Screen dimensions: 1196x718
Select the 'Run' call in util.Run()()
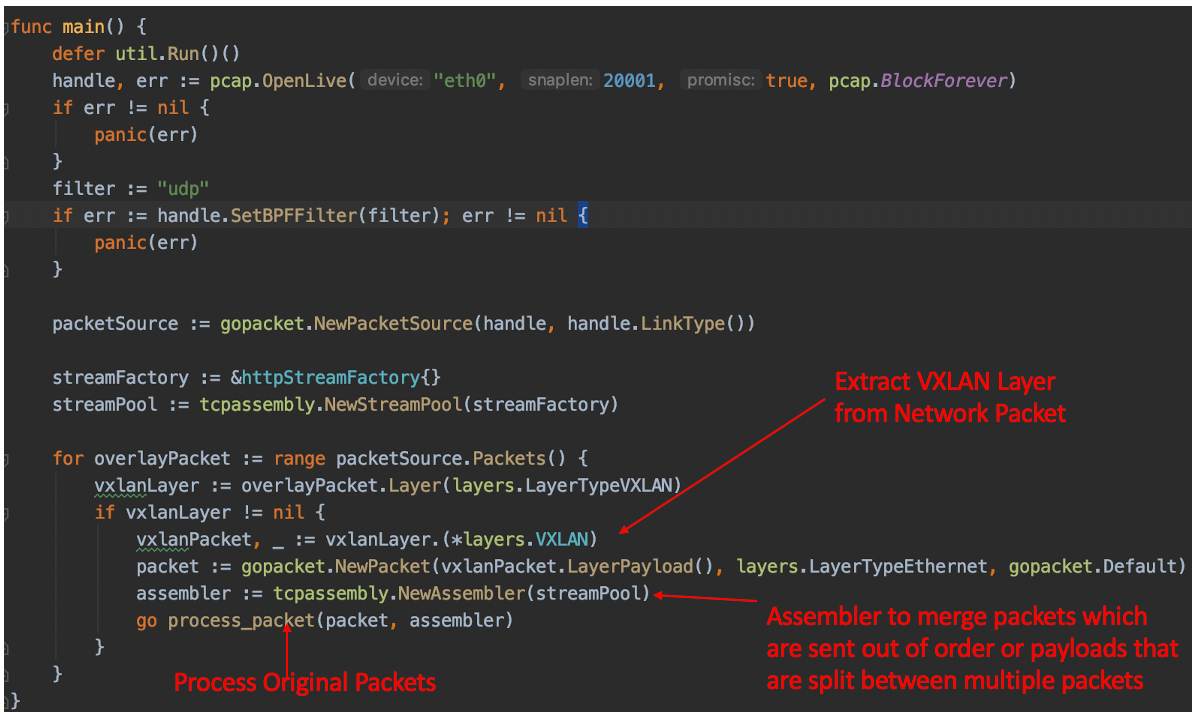point(183,54)
